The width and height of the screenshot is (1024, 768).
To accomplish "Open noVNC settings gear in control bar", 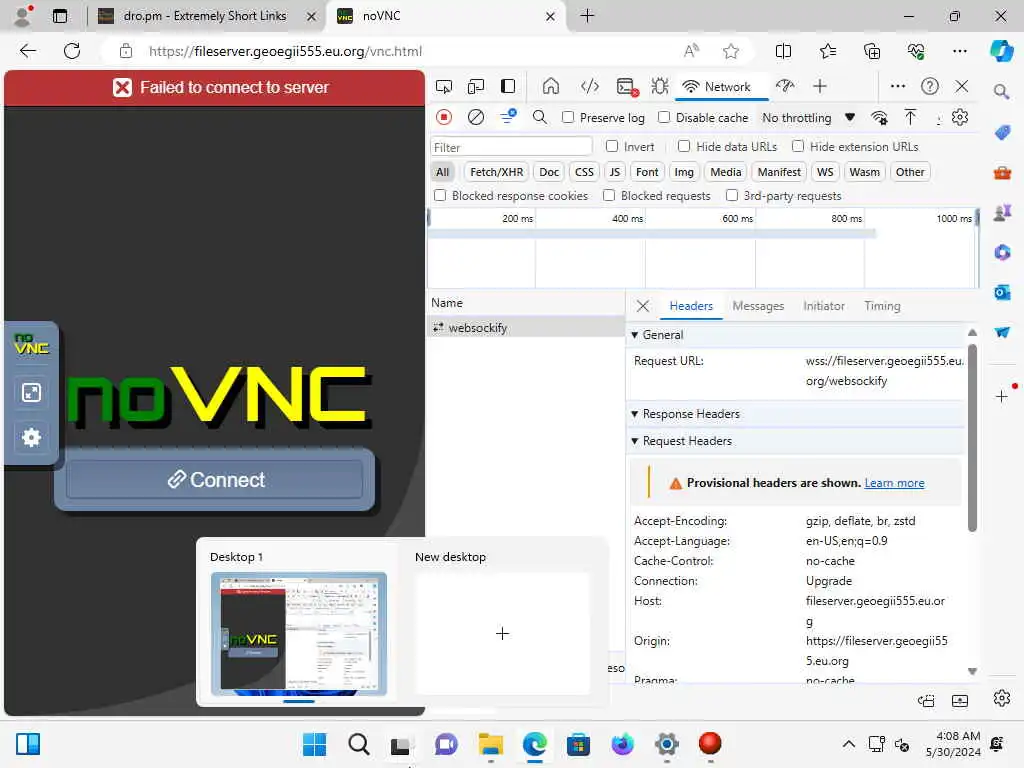I will pos(31,437).
